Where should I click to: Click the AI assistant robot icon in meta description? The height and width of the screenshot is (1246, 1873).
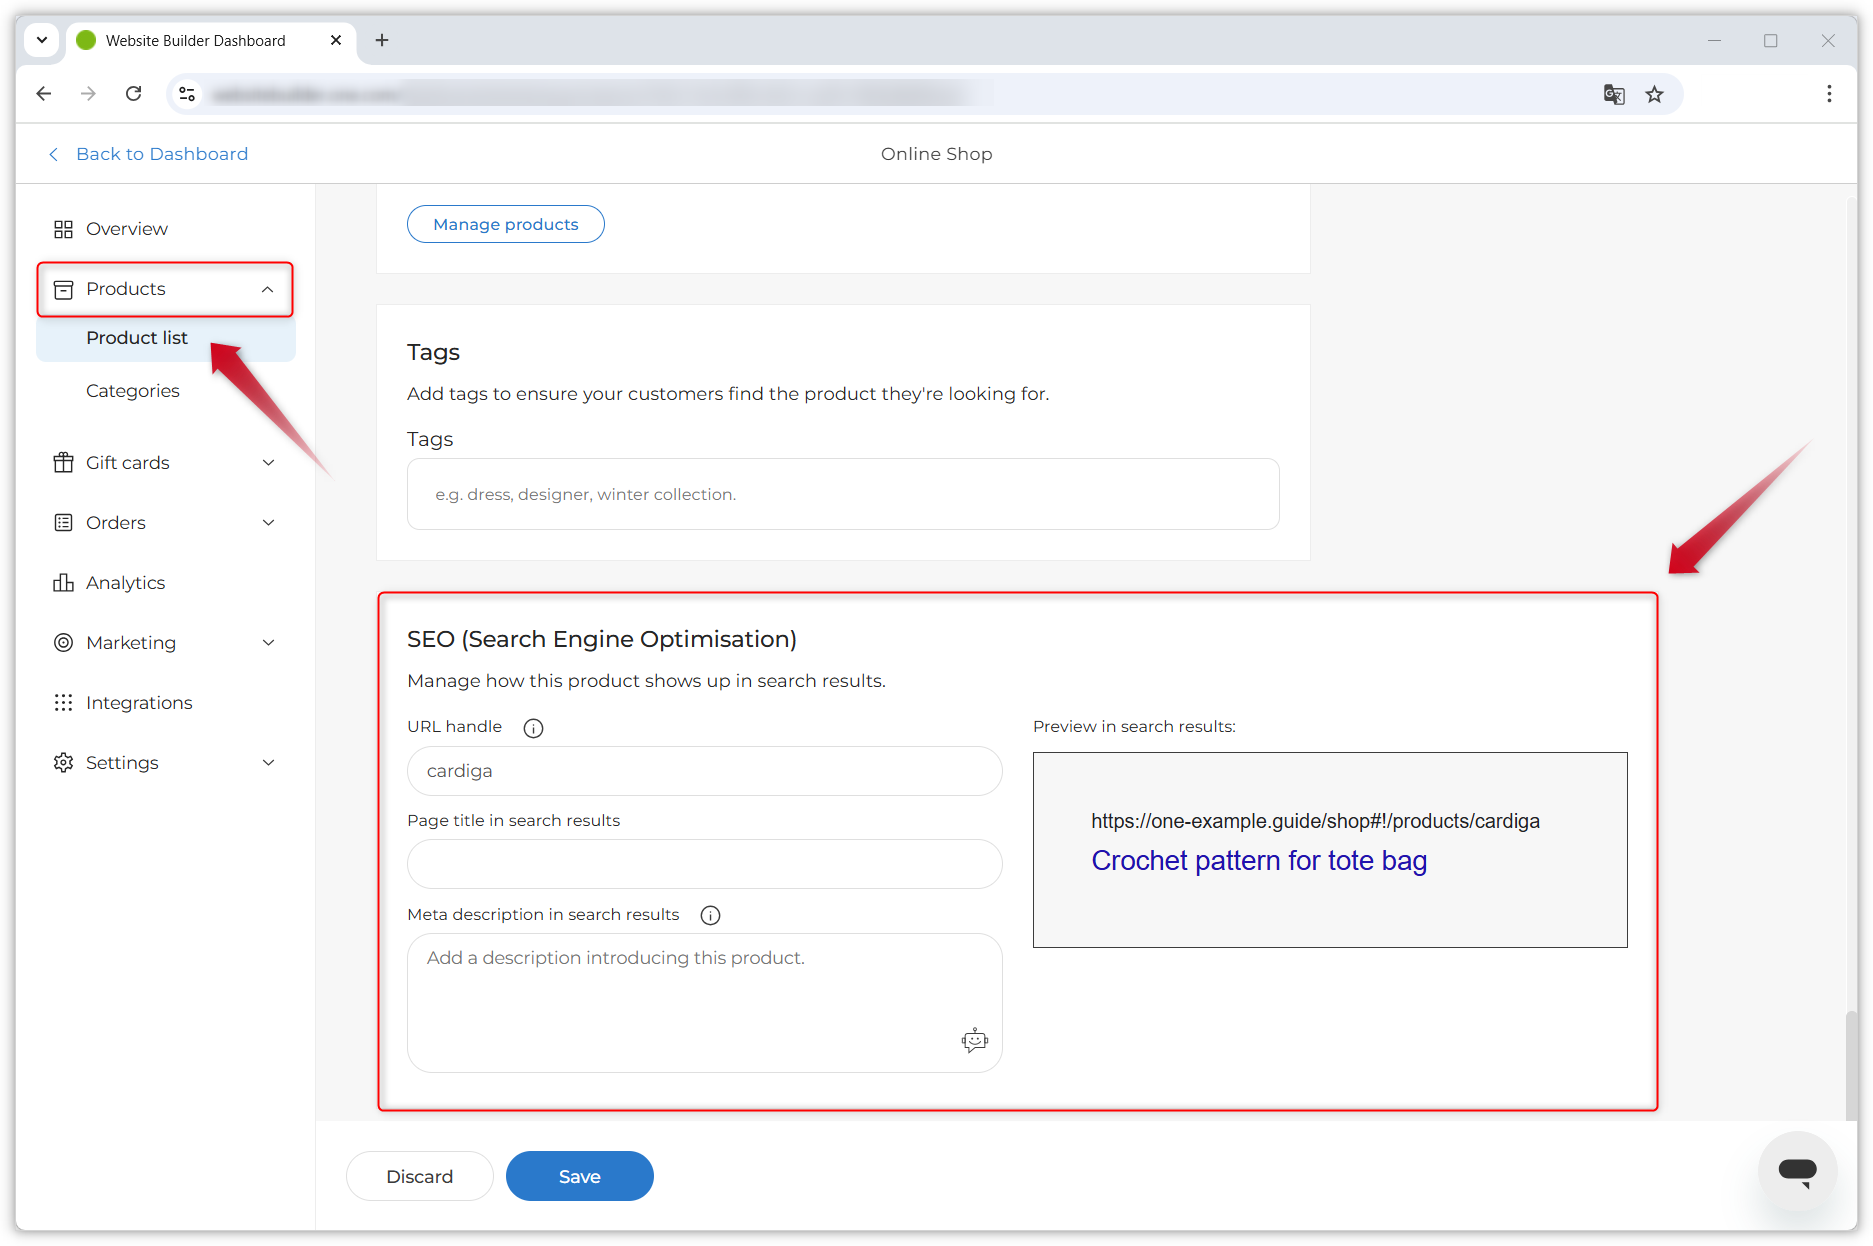click(974, 1041)
